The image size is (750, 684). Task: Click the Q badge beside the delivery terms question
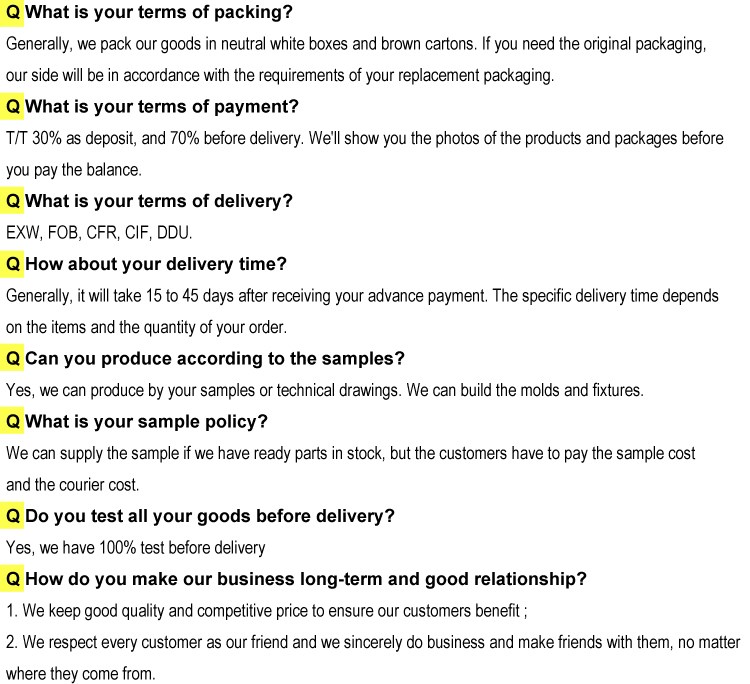pyautogui.click(x=13, y=200)
